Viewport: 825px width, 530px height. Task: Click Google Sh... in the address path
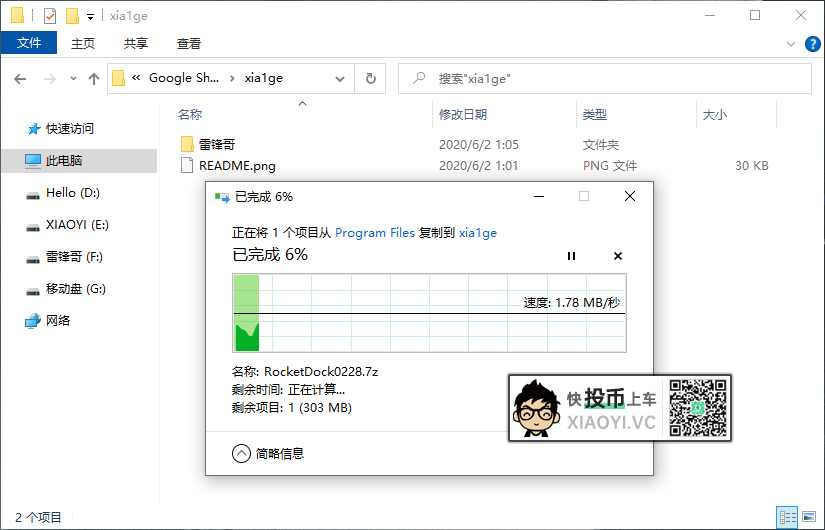point(184,78)
